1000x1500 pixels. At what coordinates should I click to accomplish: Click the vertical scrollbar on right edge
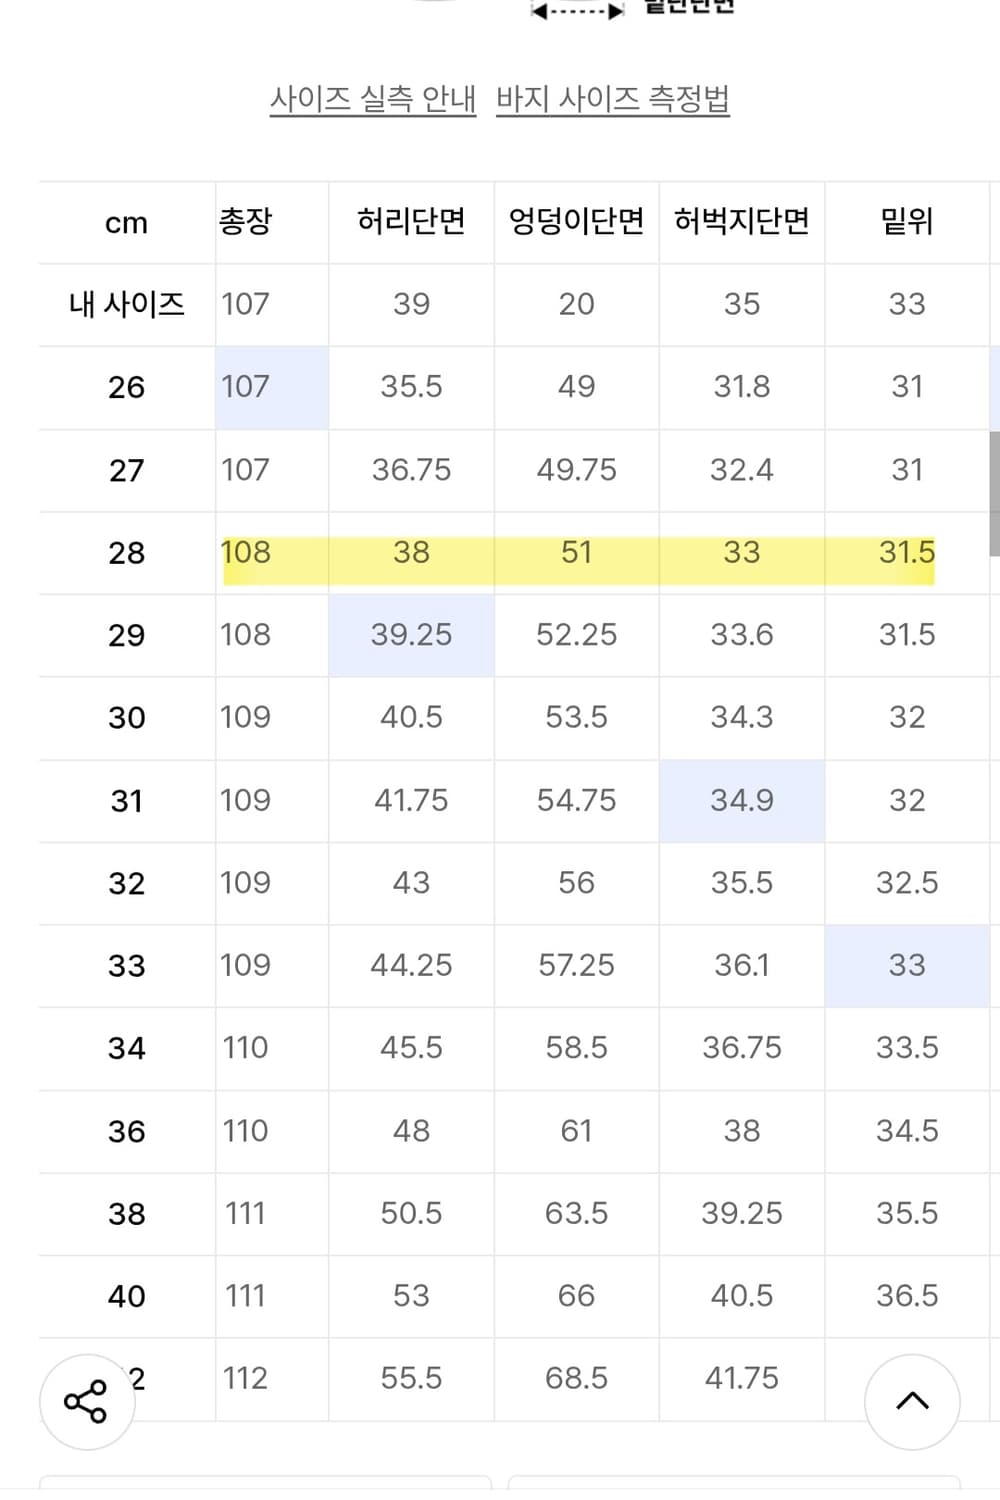[x=994, y=493]
